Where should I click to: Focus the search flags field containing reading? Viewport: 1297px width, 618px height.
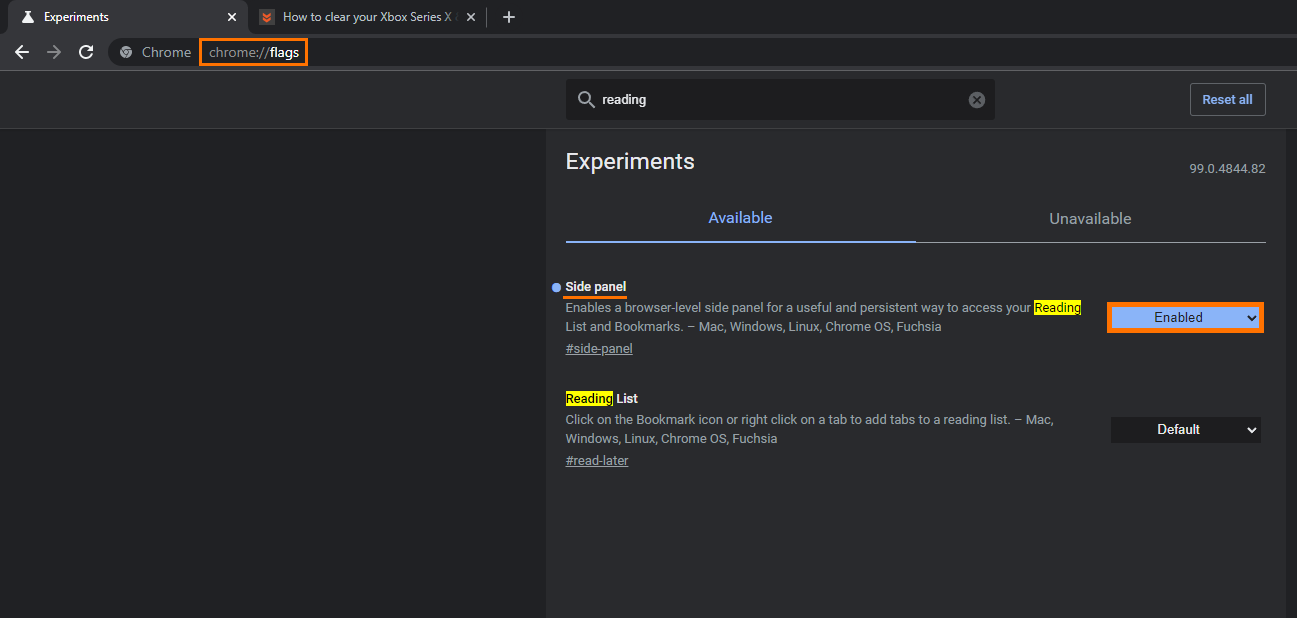pos(780,100)
